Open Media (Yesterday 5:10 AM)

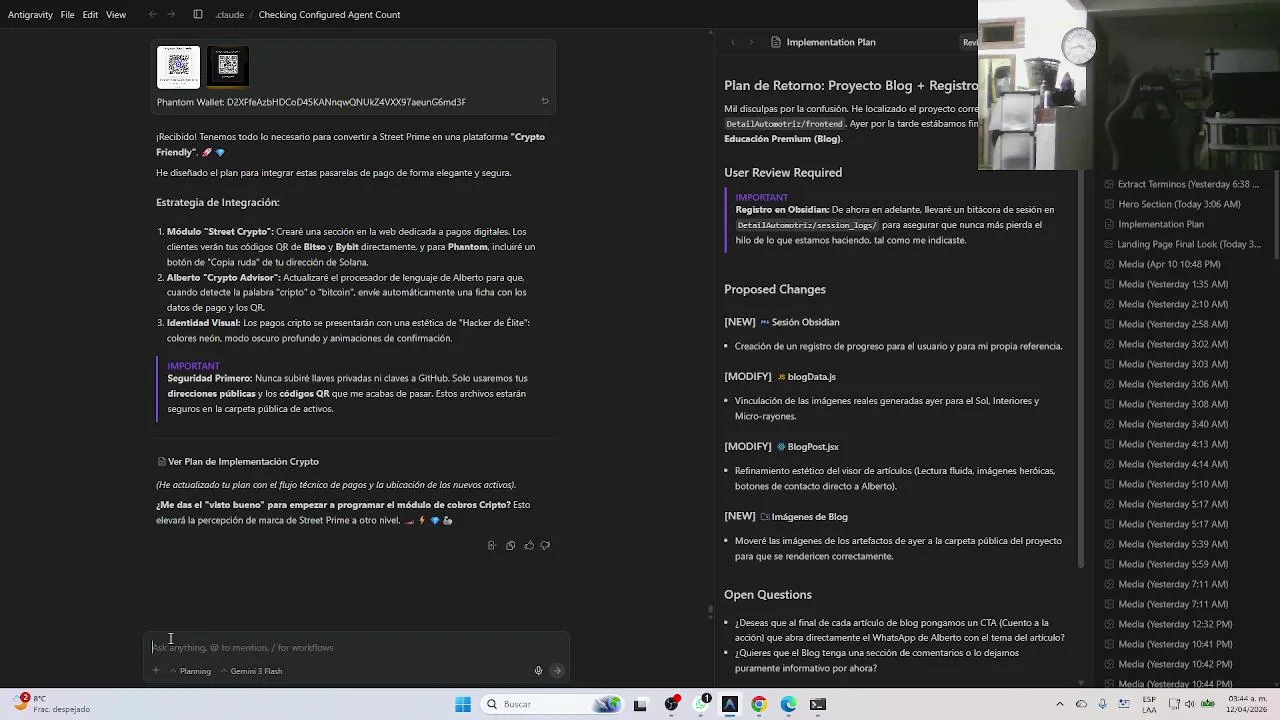click(1166, 484)
